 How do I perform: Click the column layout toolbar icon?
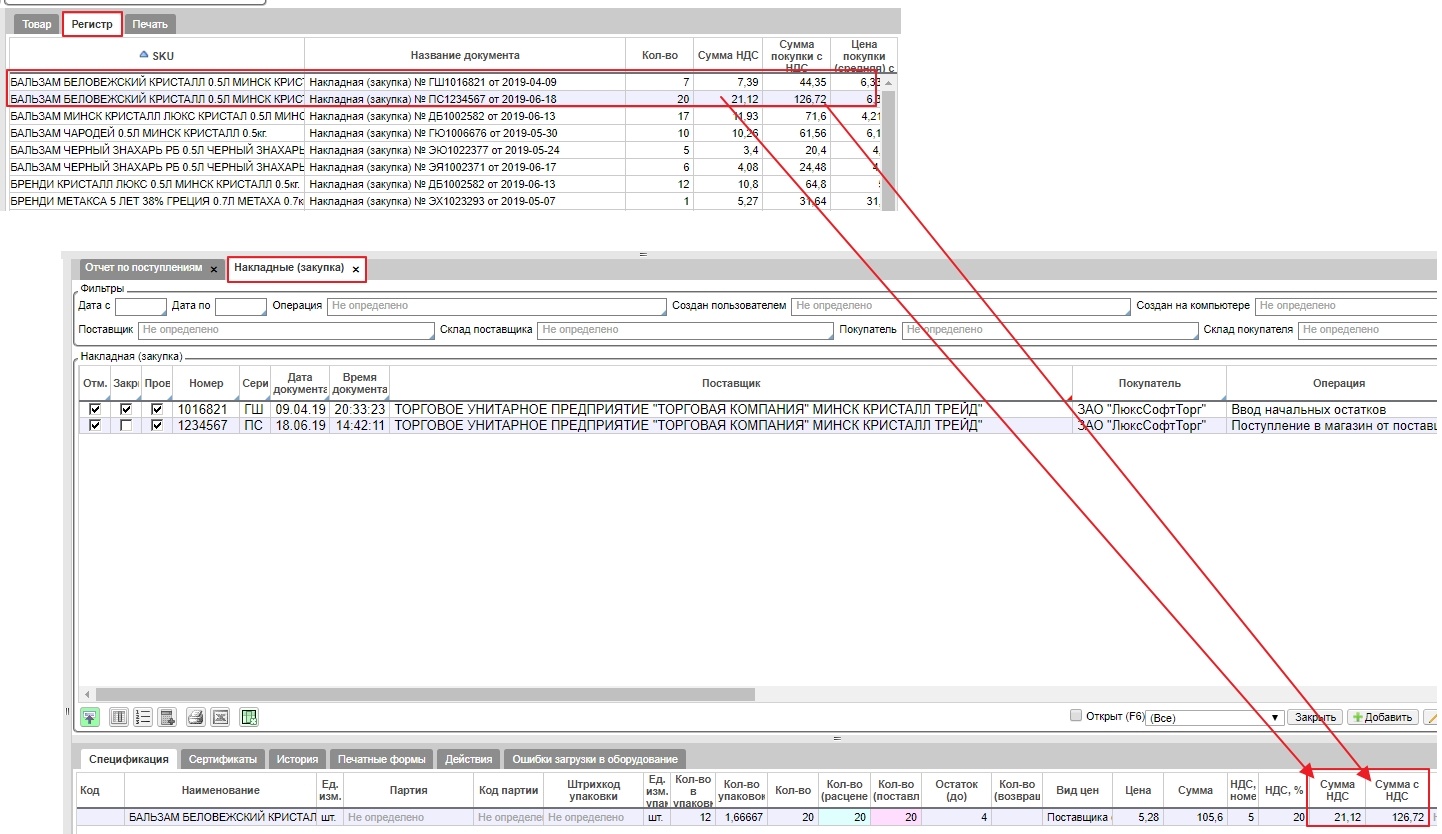pyautogui.click(x=119, y=717)
